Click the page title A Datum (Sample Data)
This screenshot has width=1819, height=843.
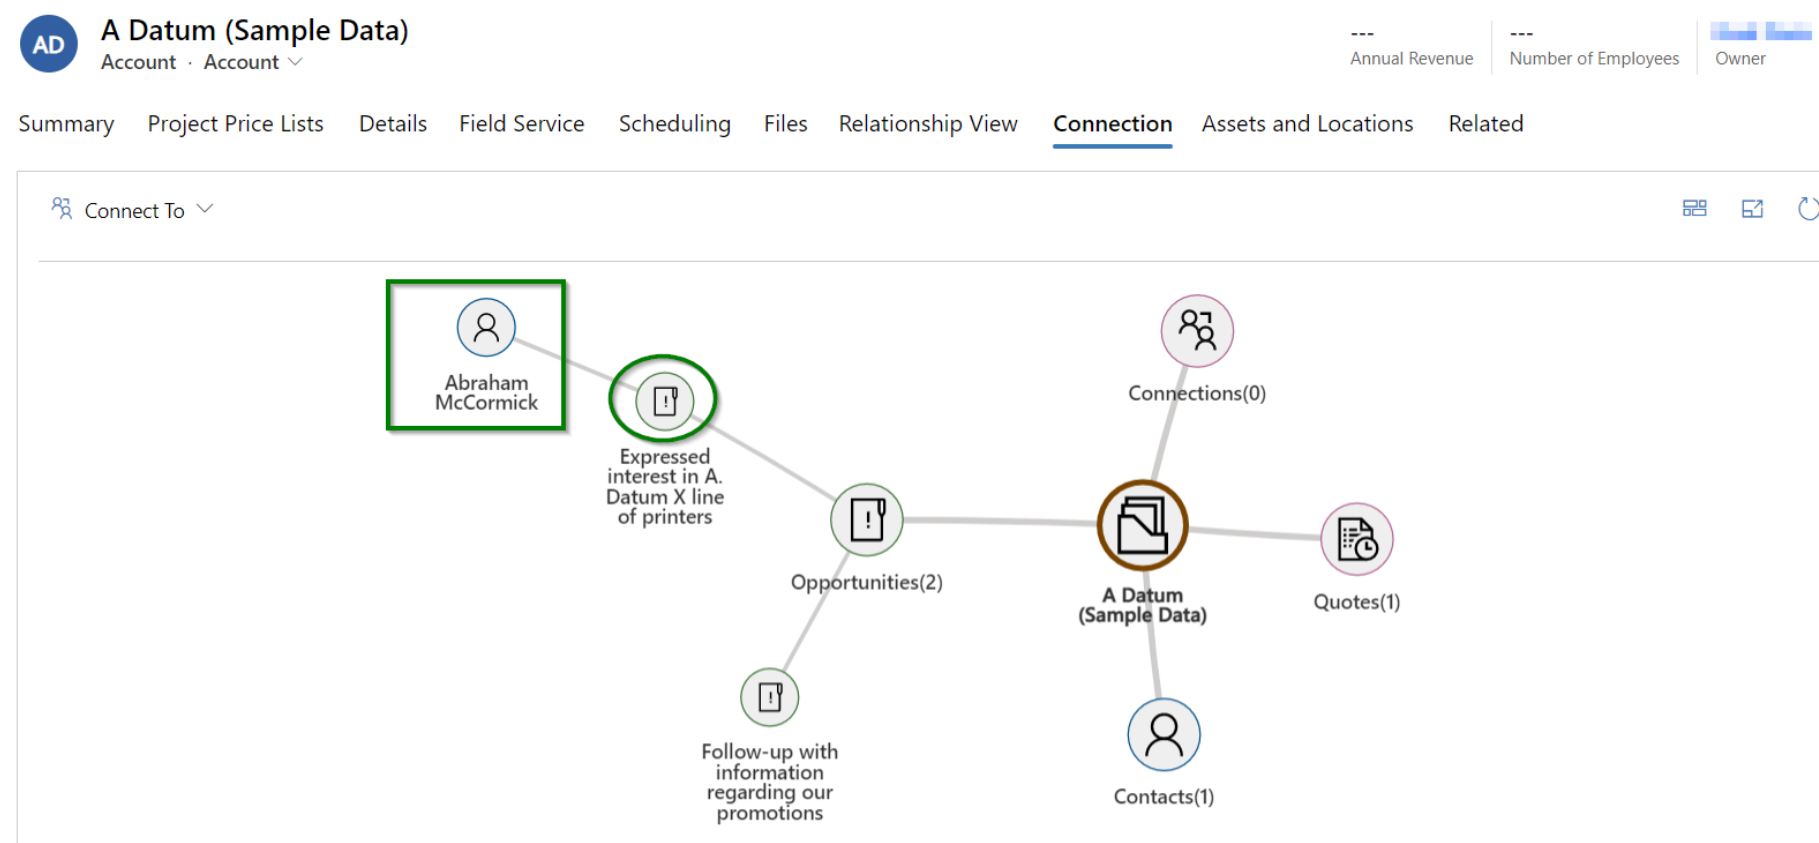[255, 31]
